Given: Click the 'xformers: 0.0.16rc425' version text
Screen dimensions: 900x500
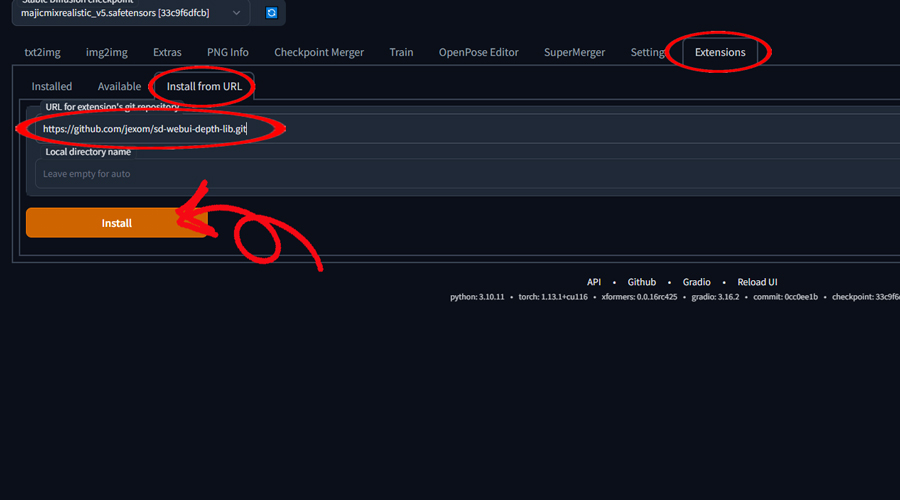Looking at the screenshot, I should (639, 297).
